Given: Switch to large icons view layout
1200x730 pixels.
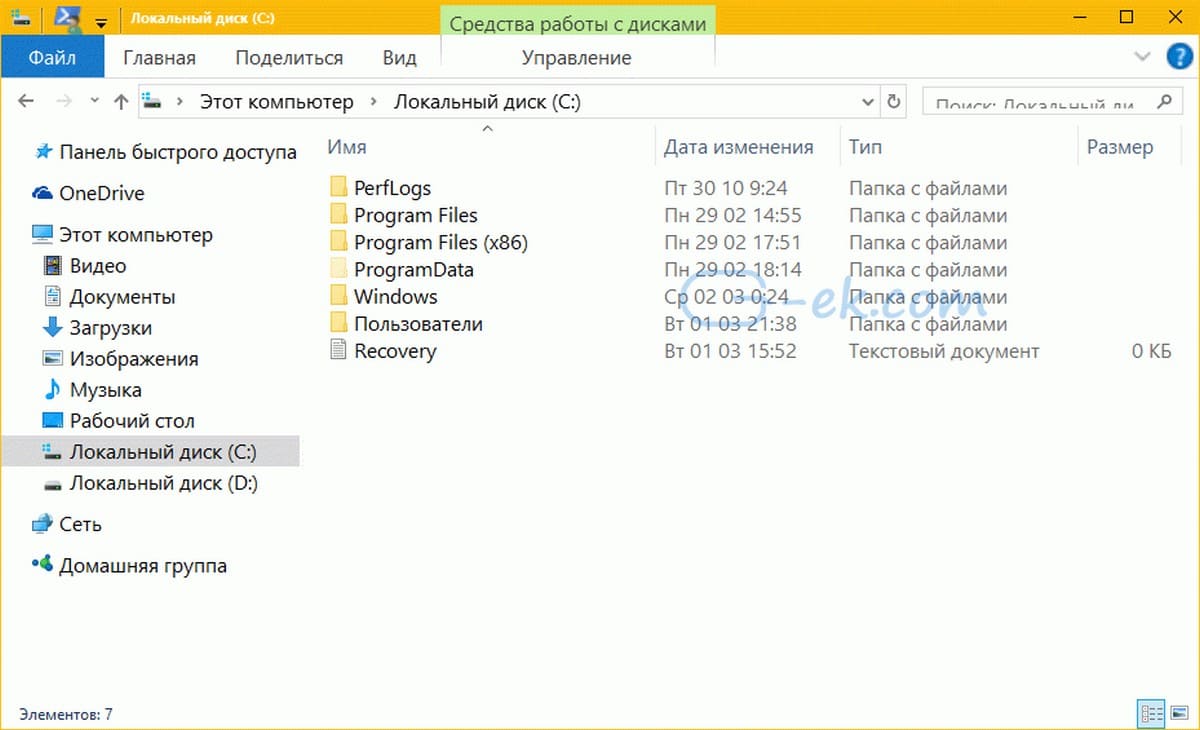Looking at the screenshot, I should 1178,714.
